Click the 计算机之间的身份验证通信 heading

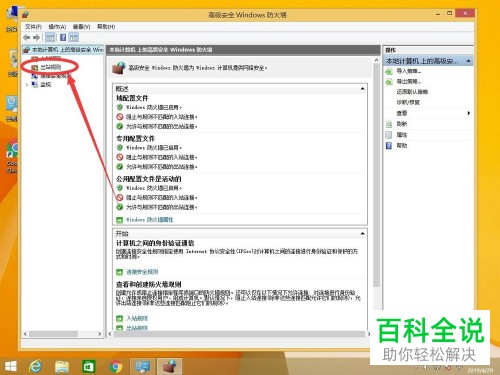[x=155, y=243]
